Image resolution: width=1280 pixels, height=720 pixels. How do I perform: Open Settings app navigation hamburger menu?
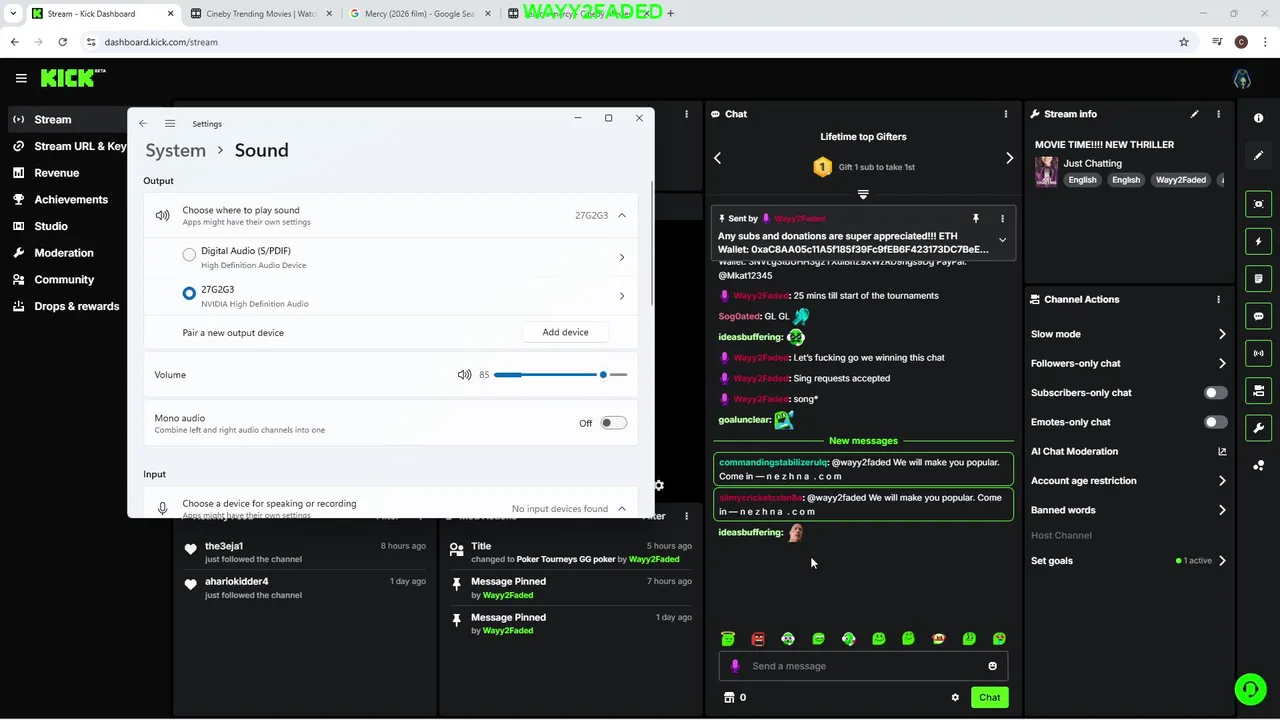pos(170,124)
